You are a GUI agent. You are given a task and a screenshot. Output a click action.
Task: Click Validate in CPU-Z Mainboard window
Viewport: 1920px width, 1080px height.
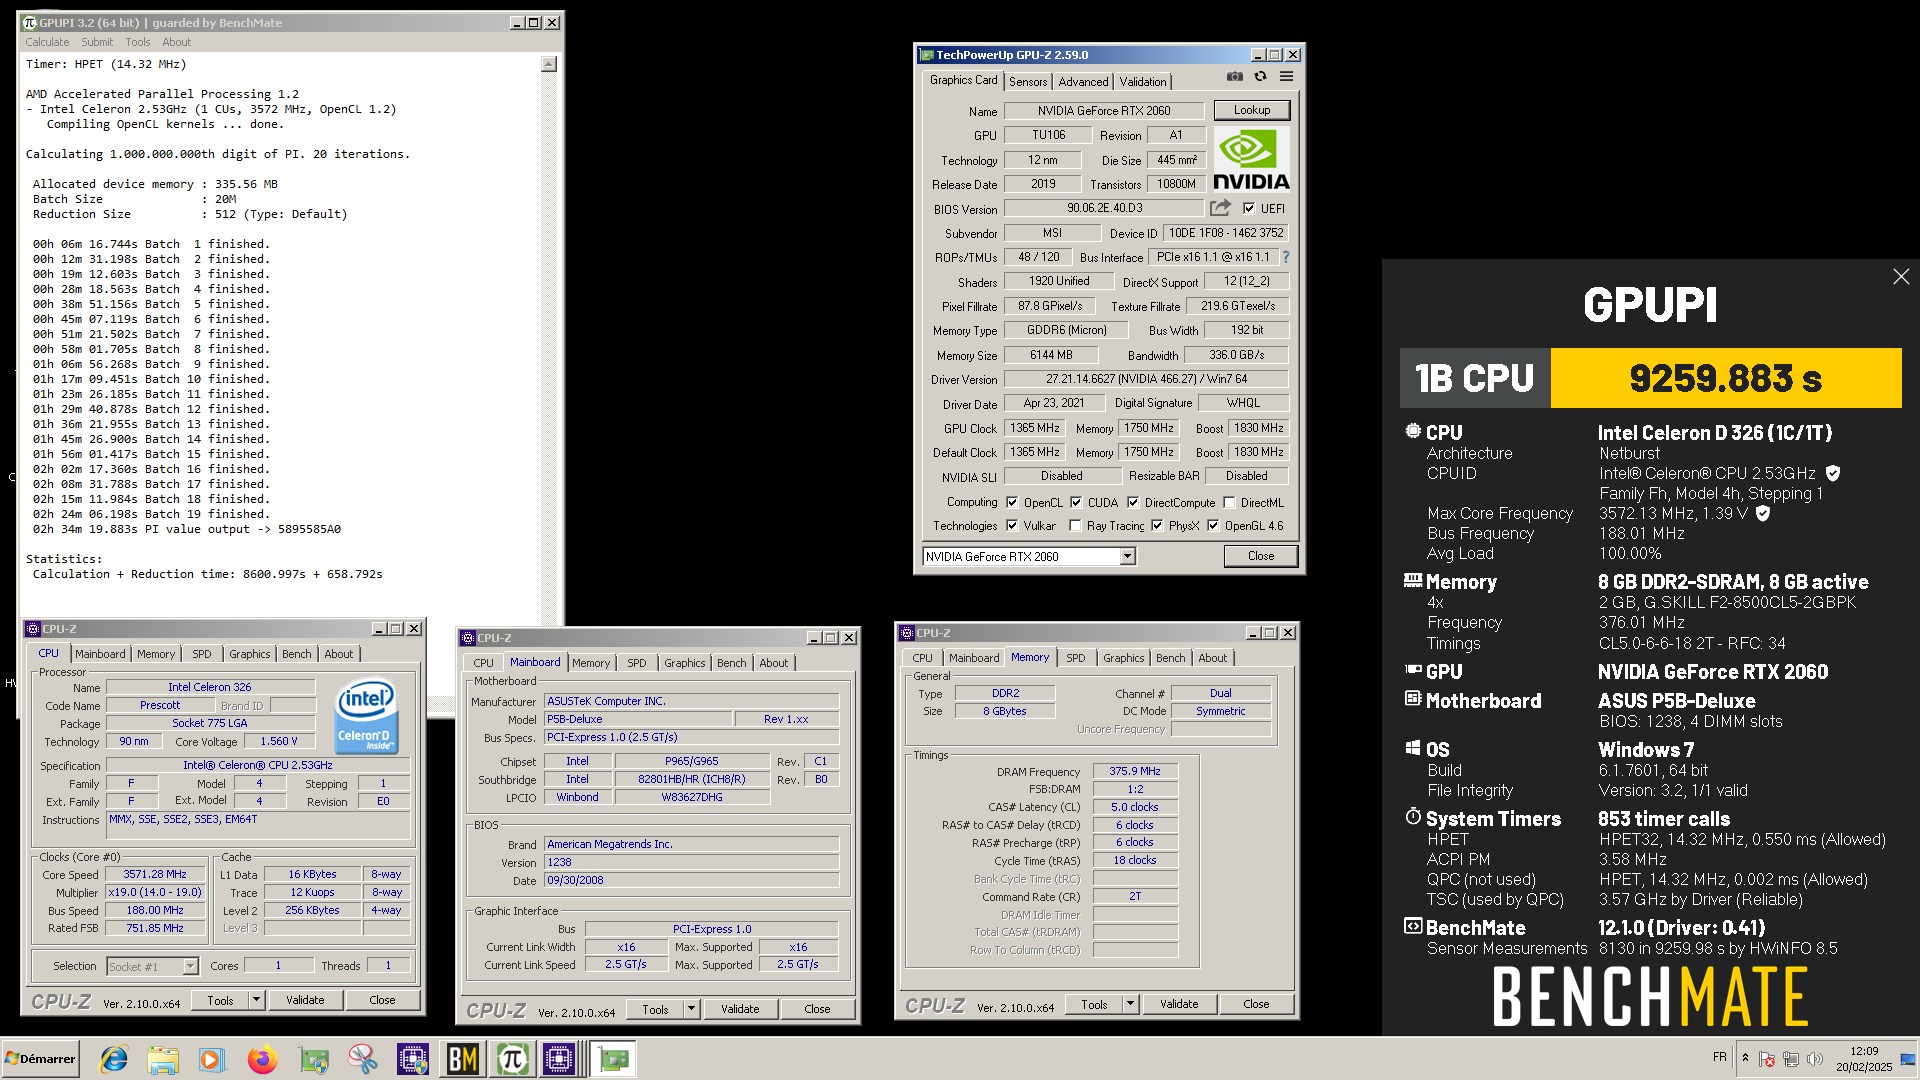[x=740, y=1009]
